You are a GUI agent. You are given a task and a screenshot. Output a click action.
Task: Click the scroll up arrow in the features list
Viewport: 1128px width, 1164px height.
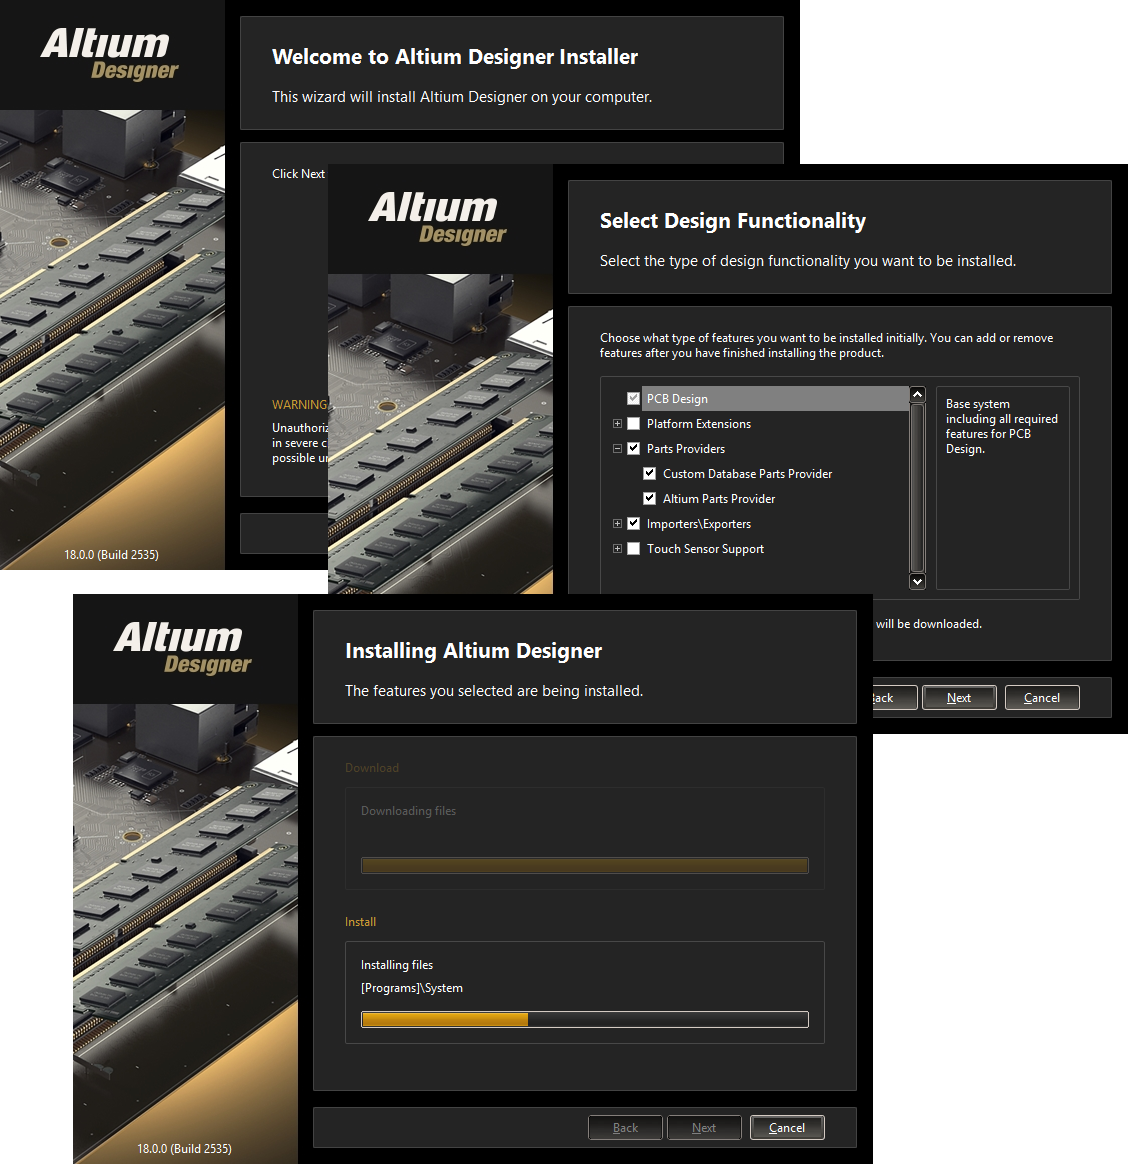coord(917,395)
